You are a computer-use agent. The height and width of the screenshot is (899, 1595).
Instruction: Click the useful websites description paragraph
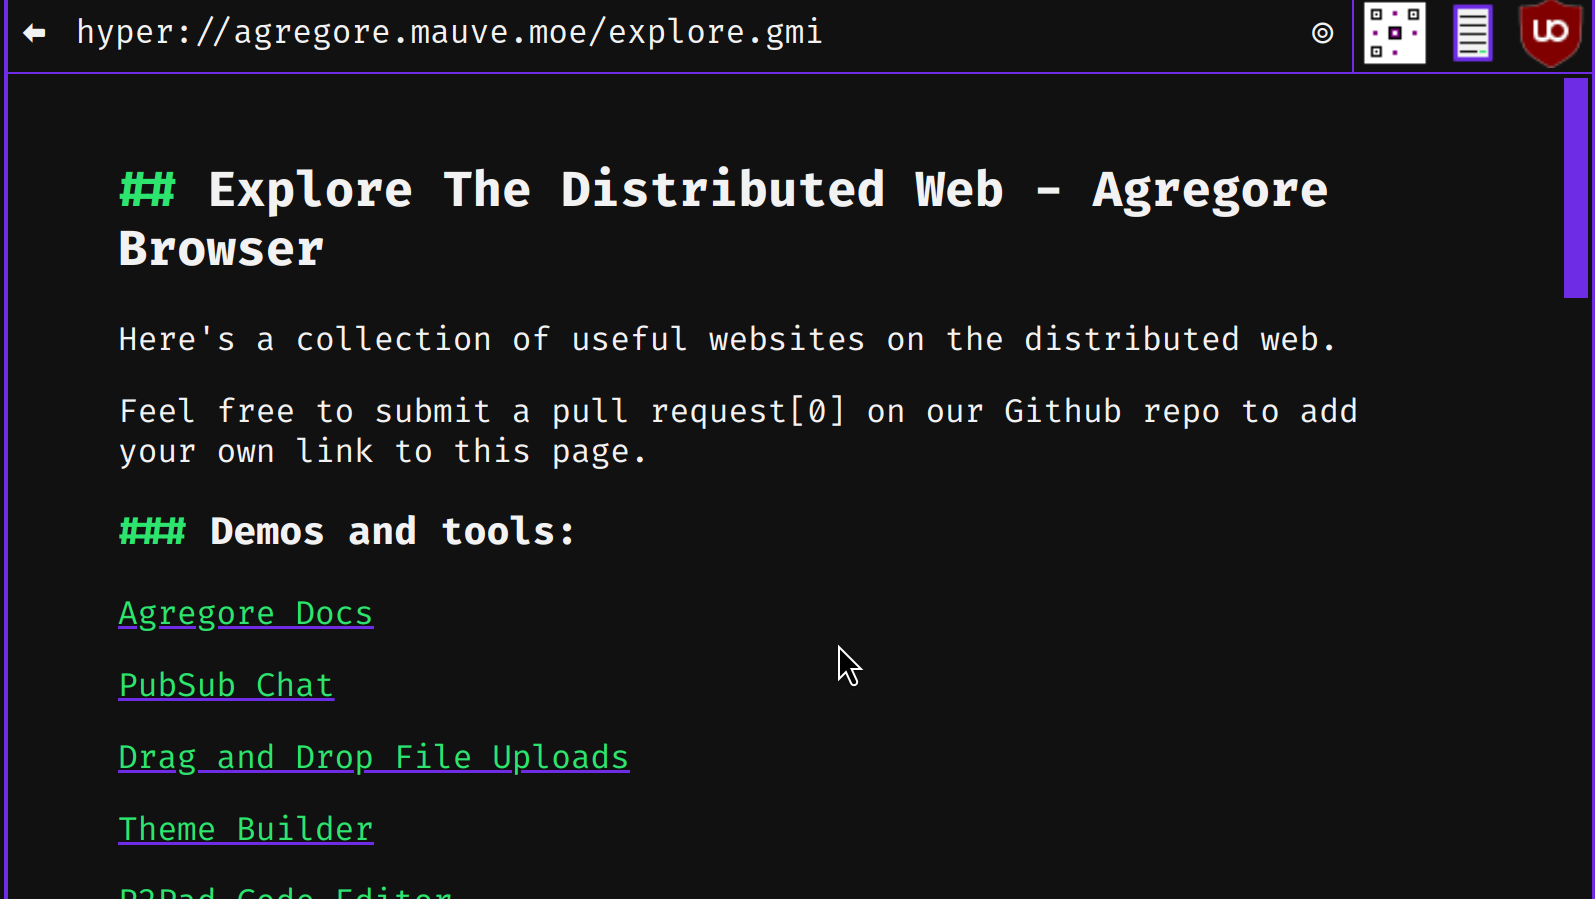point(727,339)
